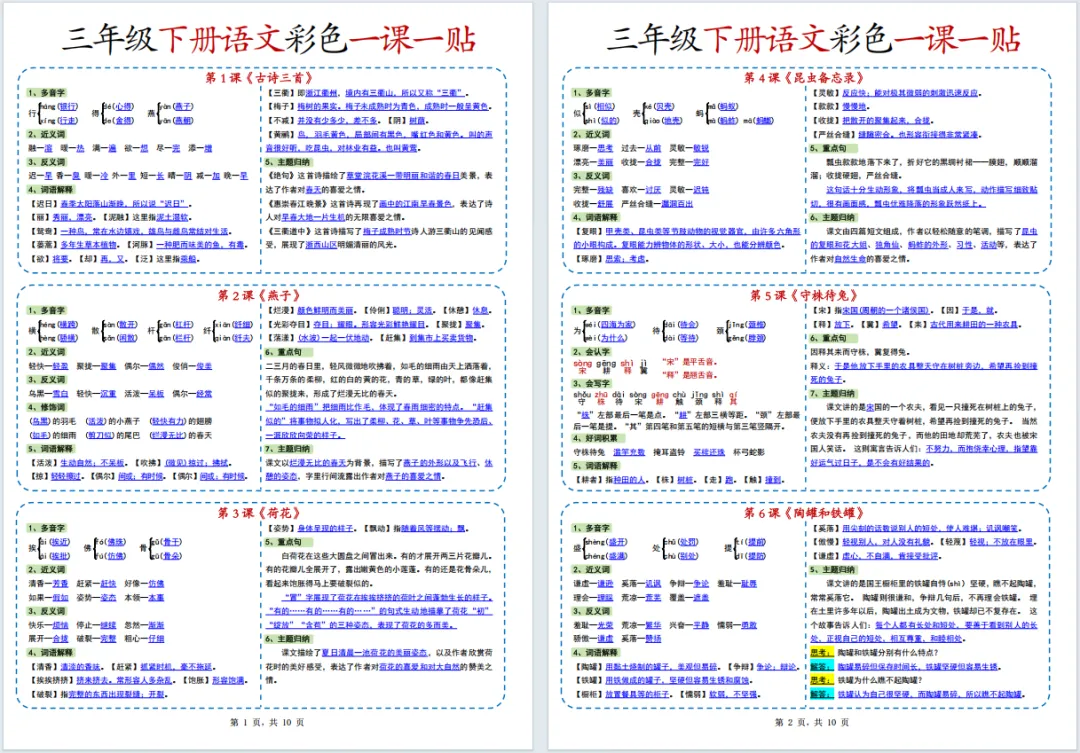Click the 【烂漫】 entry in 燕子 lesson
Image resolution: width=1080 pixels, height=753 pixels.
pos(310,310)
